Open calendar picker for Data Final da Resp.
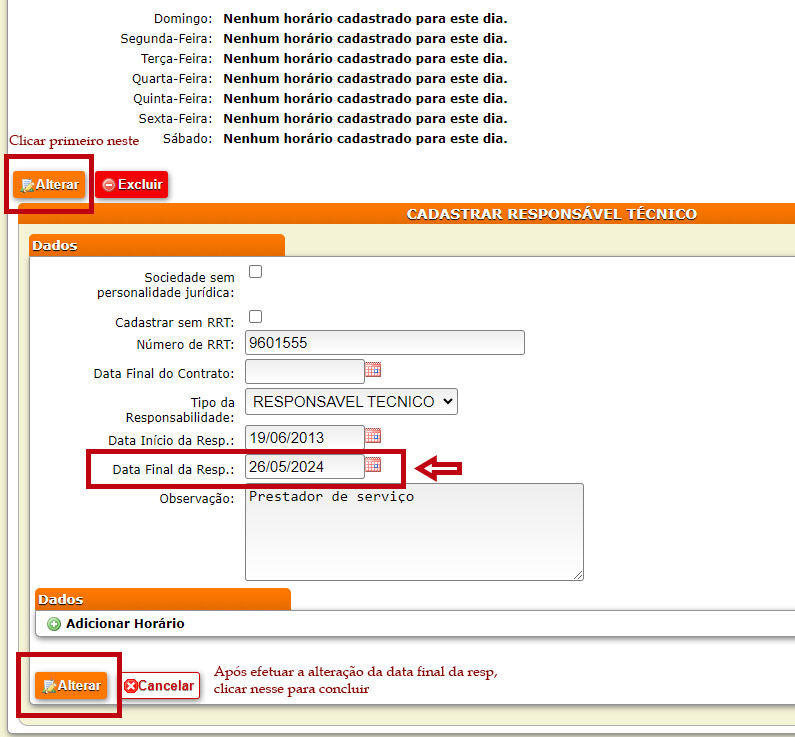The image size is (795, 737). [x=373, y=465]
